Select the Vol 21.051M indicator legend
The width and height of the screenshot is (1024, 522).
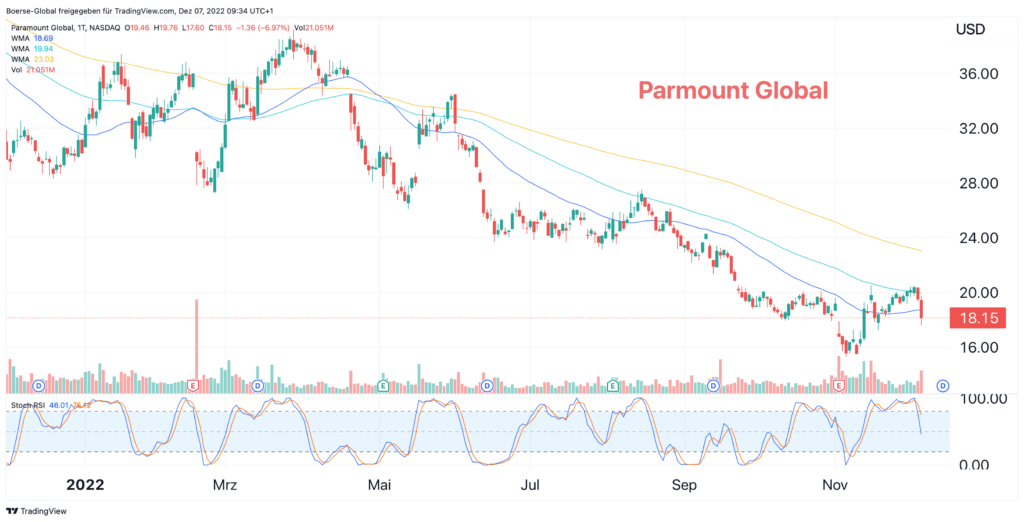(x=33, y=70)
